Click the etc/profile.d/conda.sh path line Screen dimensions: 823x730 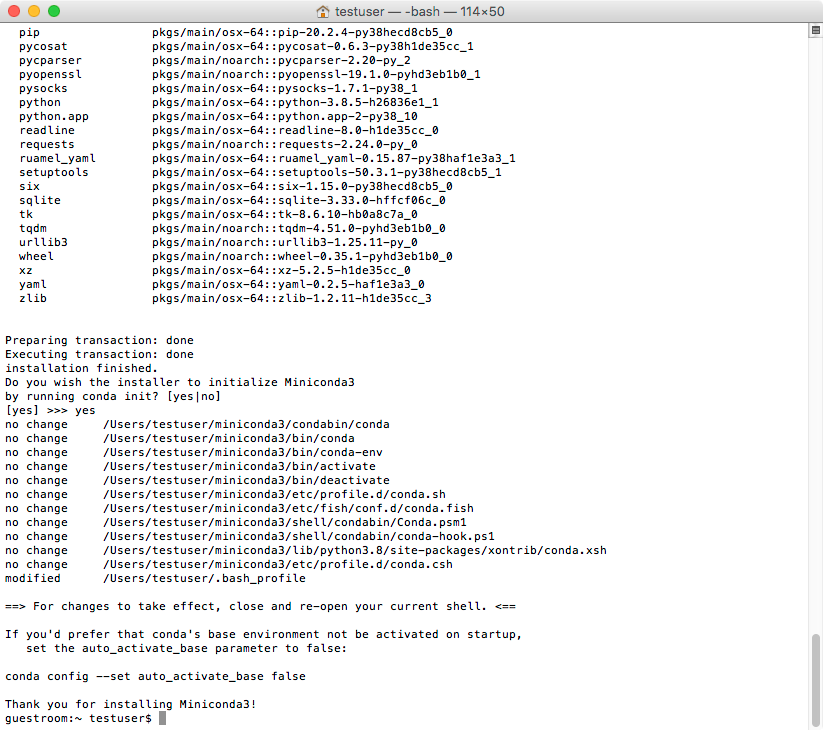click(x=275, y=494)
